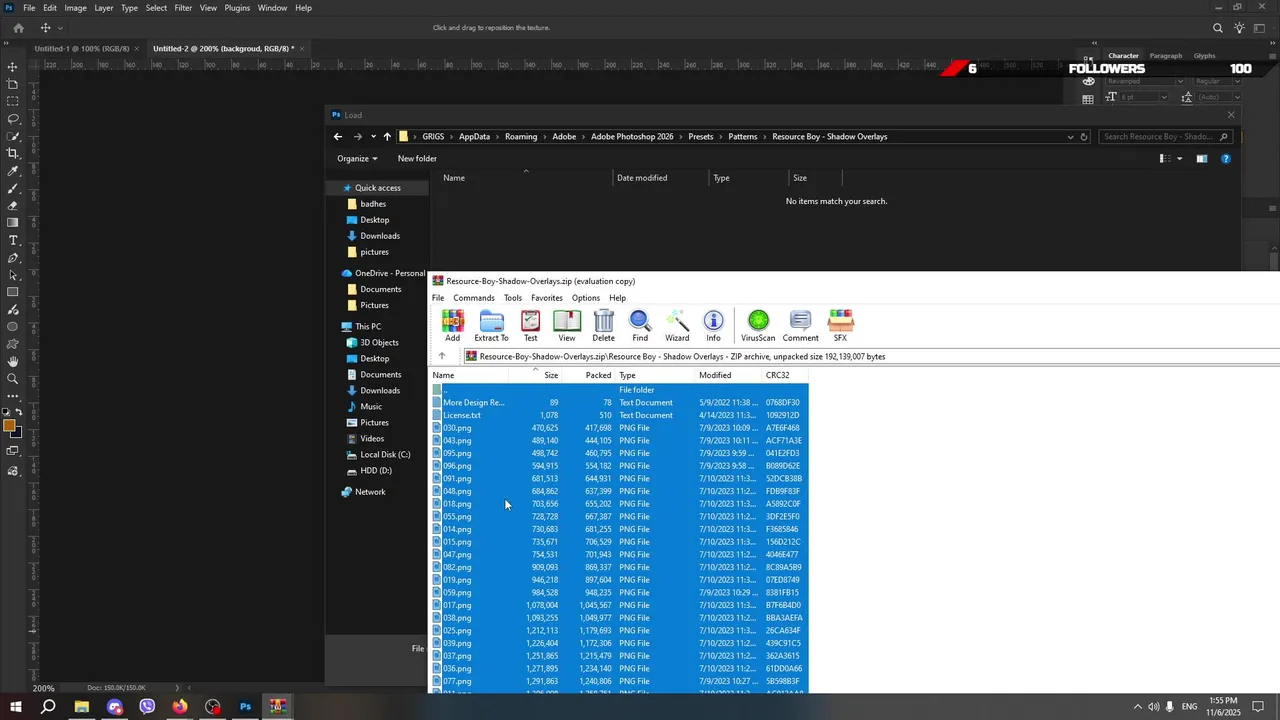Viewport: 1280px width, 720px height.
Task: Open recent locations dropdown in Load dialog
Action: click(x=373, y=137)
